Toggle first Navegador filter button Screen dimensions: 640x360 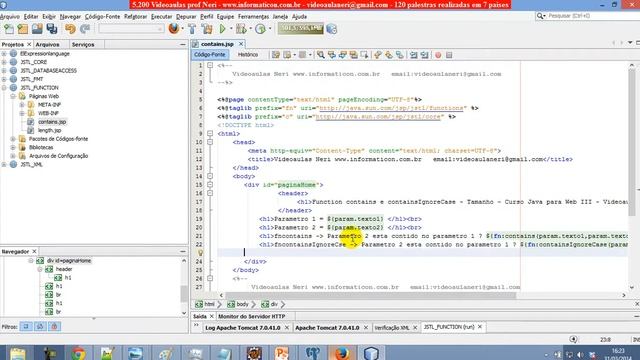[26, 327]
